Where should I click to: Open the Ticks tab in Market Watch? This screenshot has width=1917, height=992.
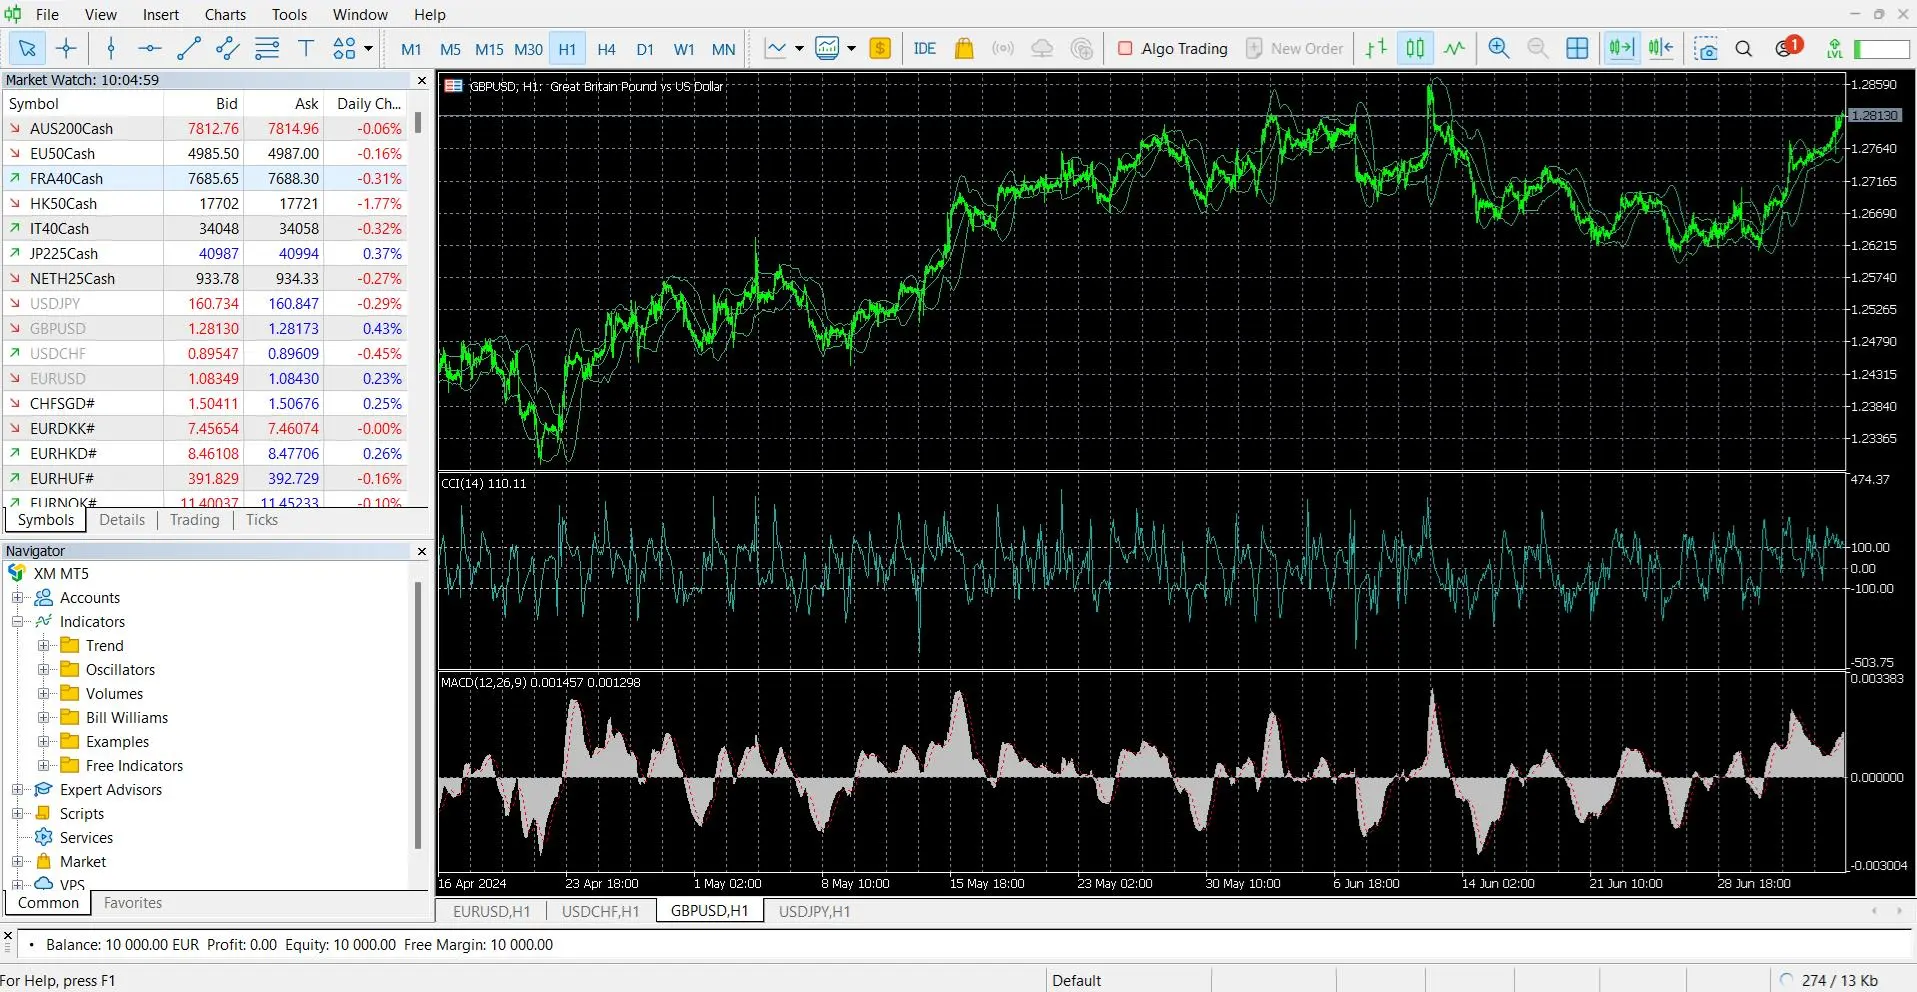point(261,520)
